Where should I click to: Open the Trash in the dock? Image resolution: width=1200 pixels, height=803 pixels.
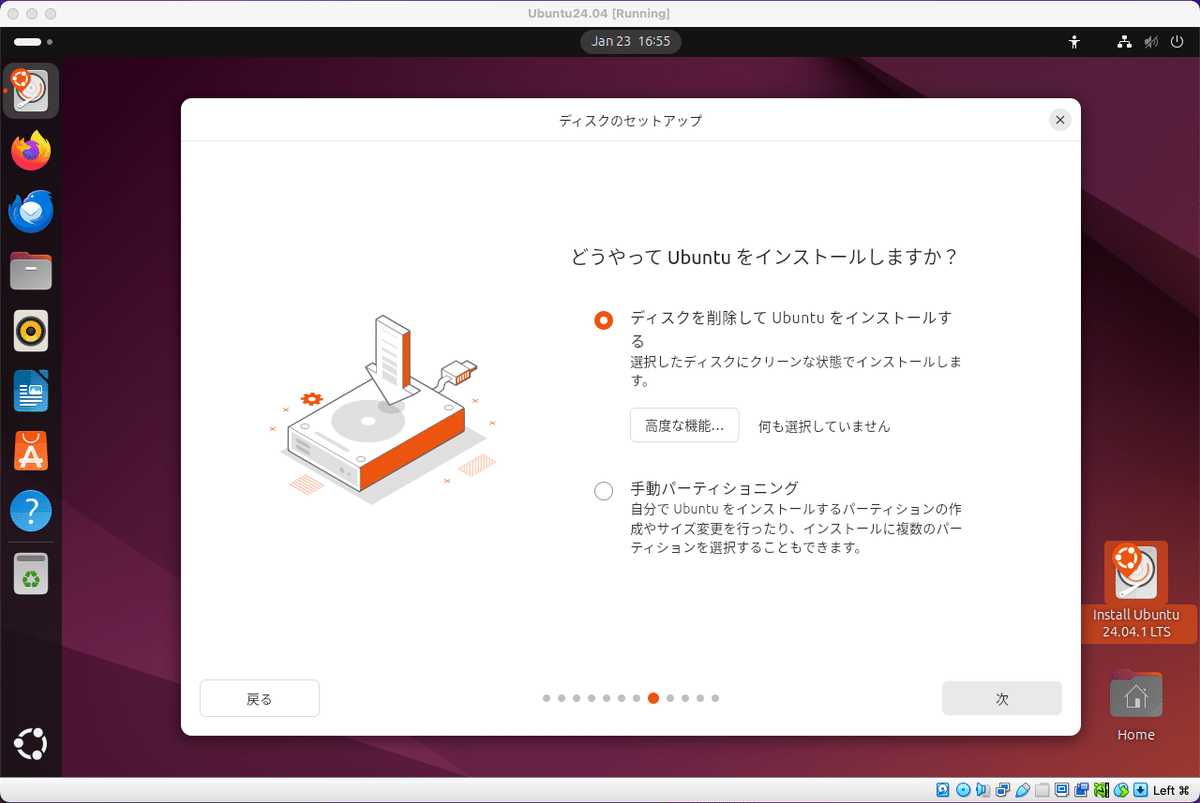[31, 573]
